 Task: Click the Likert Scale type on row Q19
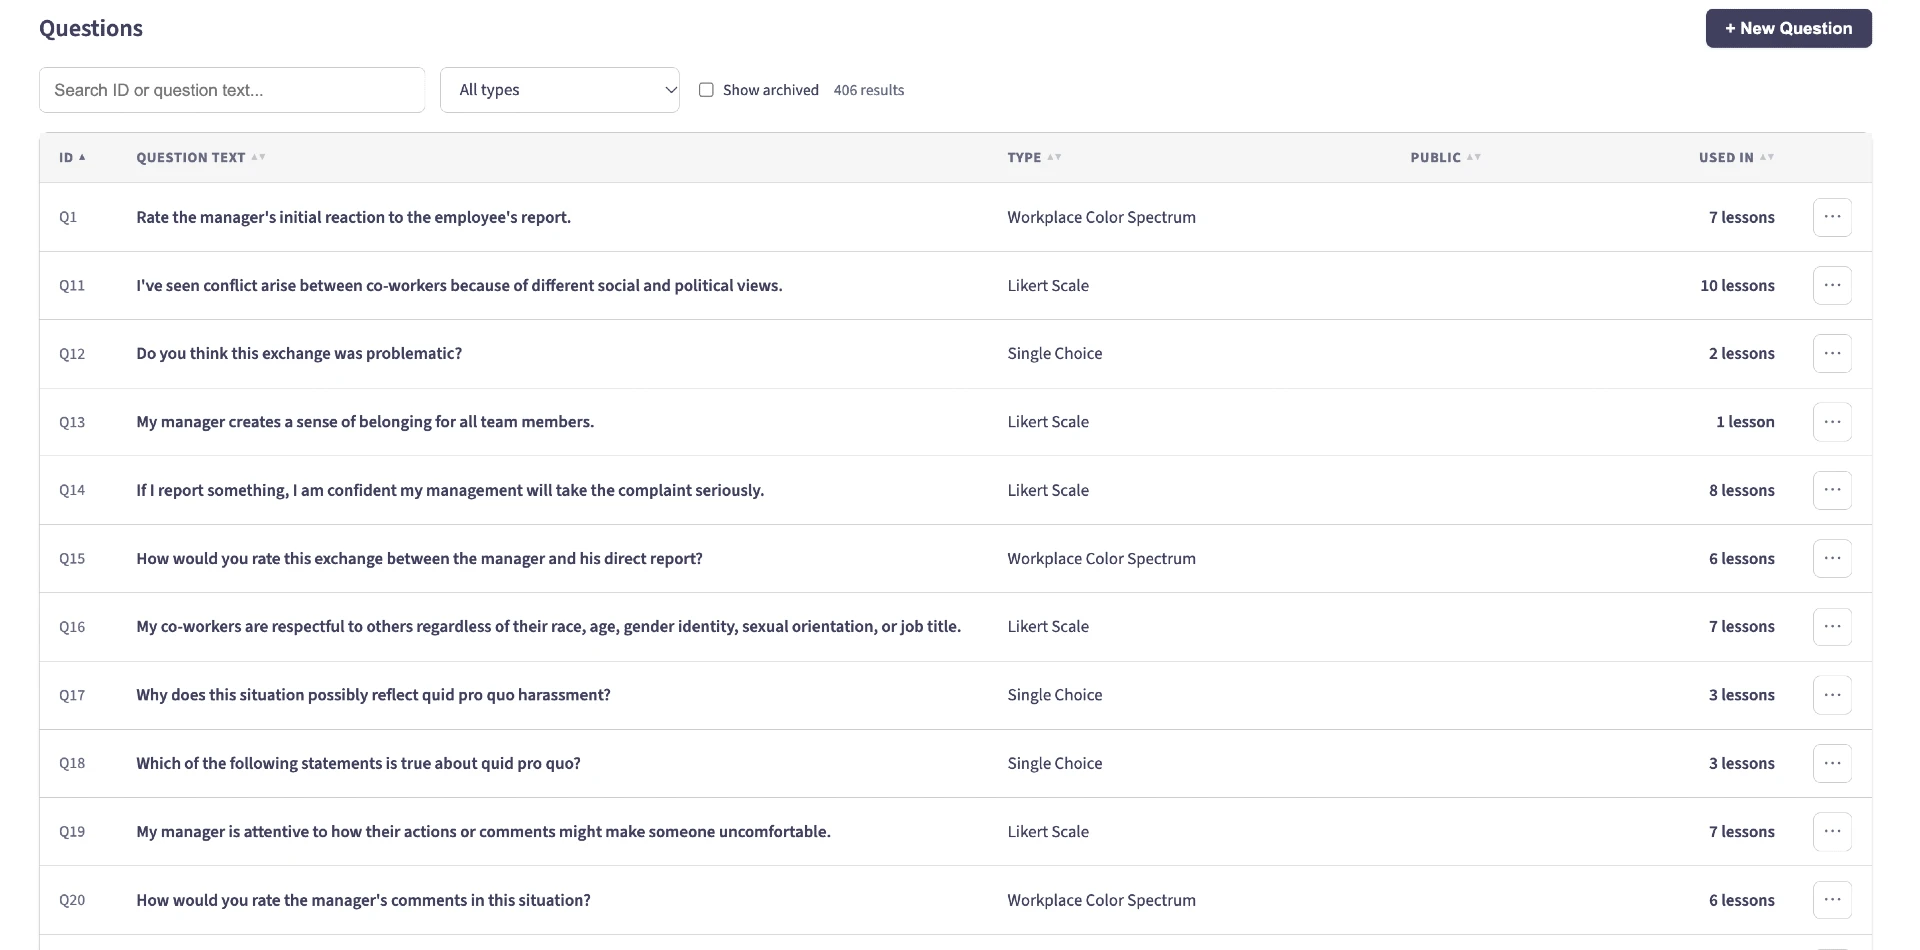pos(1048,831)
